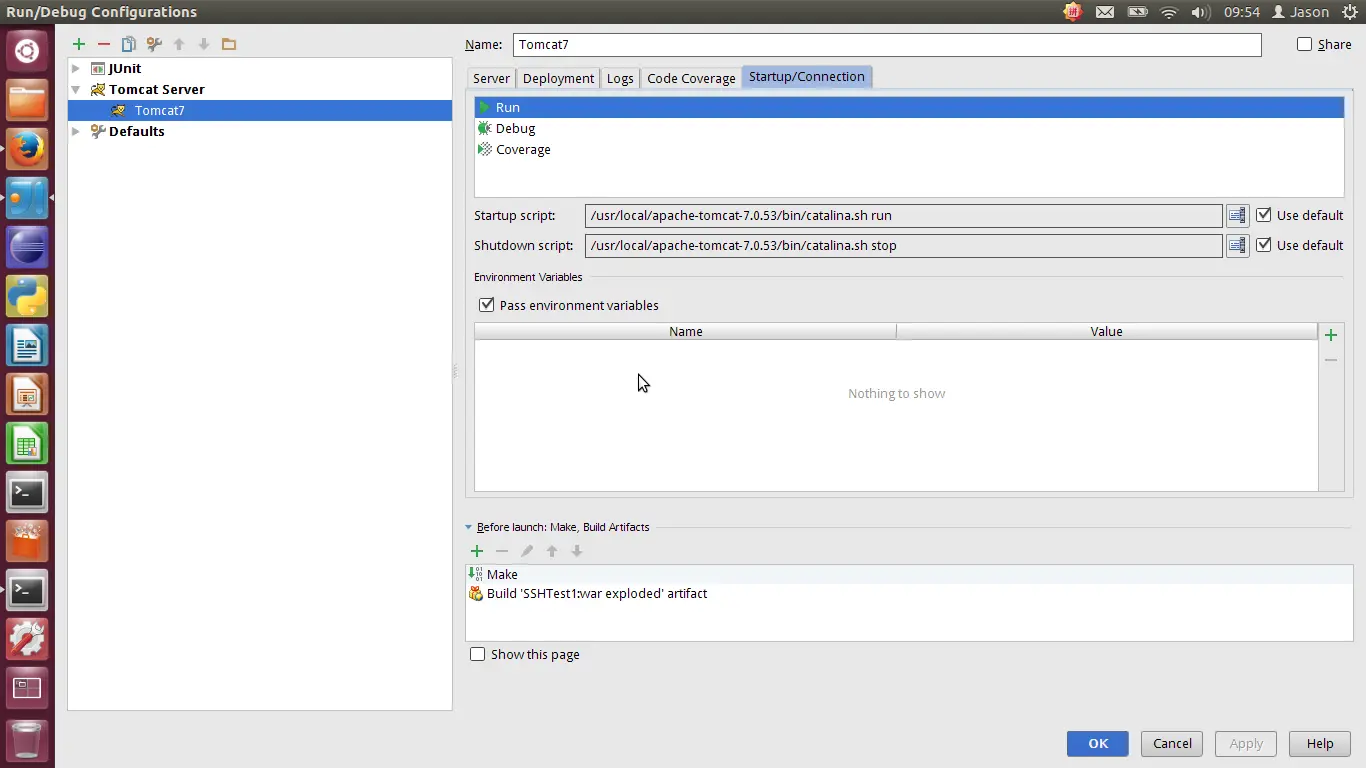Viewport: 1366px width, 768px height.
Task: Move the configuration up in the list toolbar
Action: coord(179,44)
